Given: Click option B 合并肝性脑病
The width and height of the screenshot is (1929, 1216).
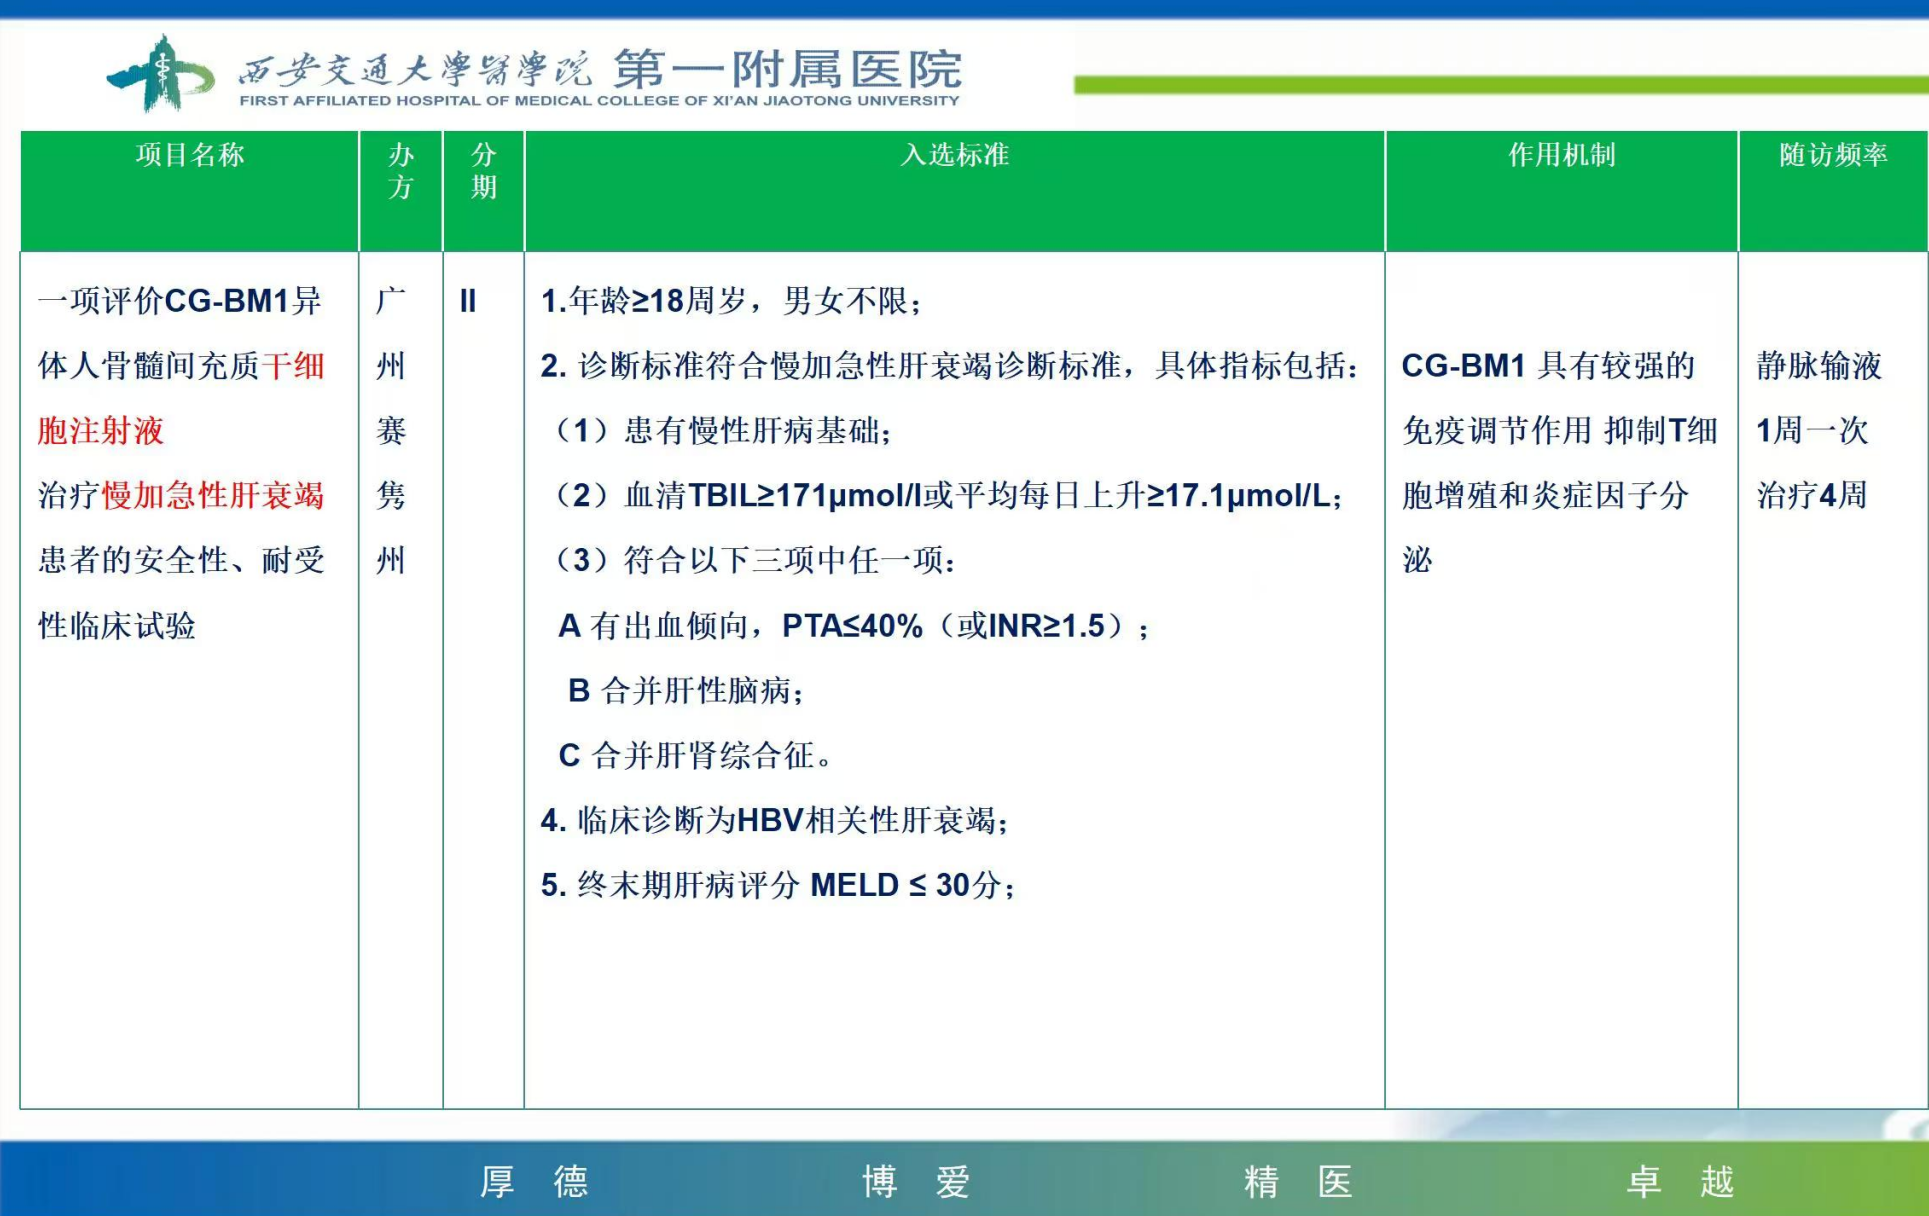Looking at the screenshot, I should tap(686, 690).
